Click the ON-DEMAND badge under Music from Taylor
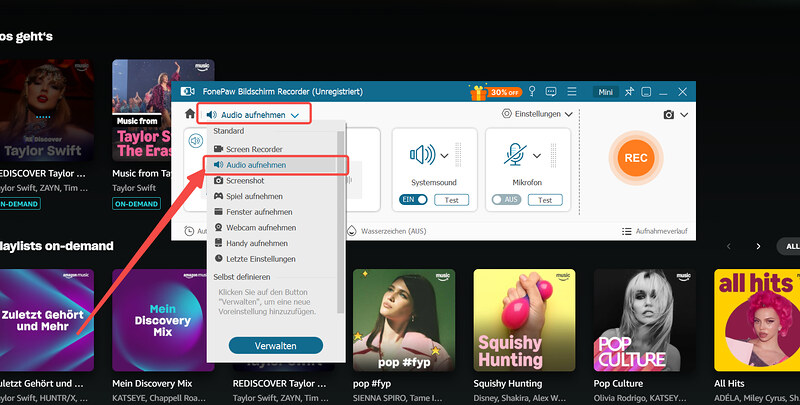The image size is (800, 405). pos(136,204)
